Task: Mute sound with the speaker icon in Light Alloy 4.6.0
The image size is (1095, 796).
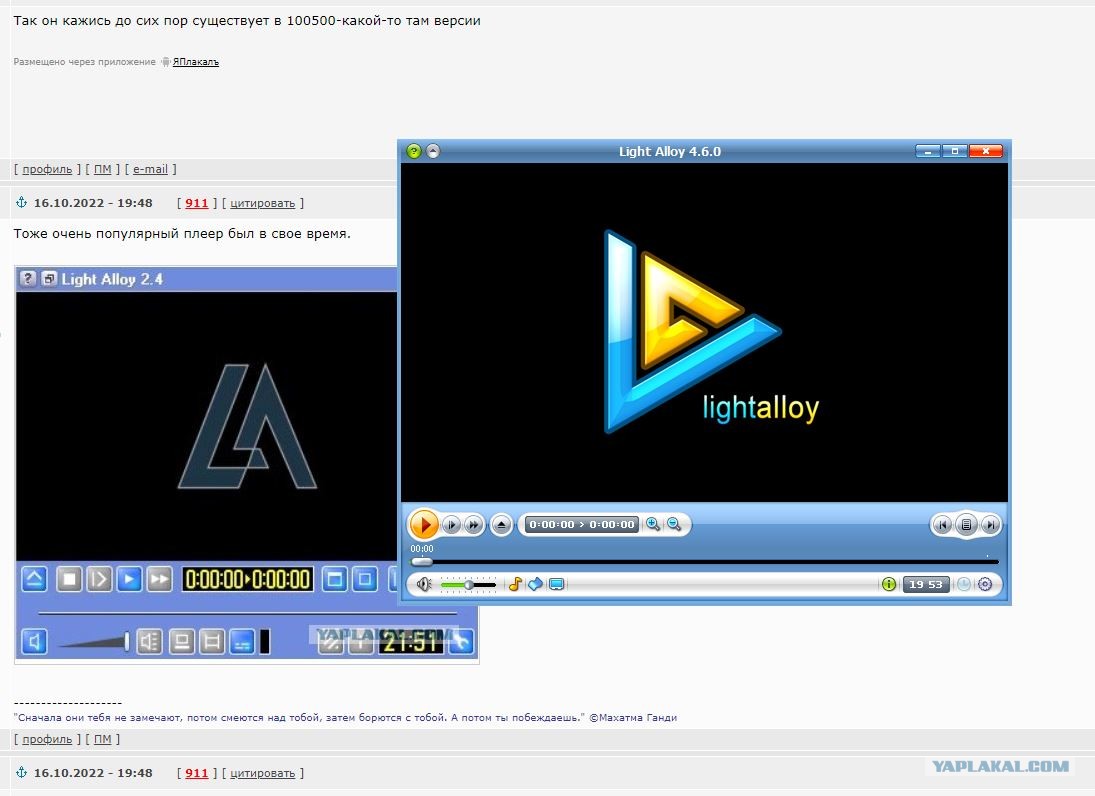Action: [424, 584]
